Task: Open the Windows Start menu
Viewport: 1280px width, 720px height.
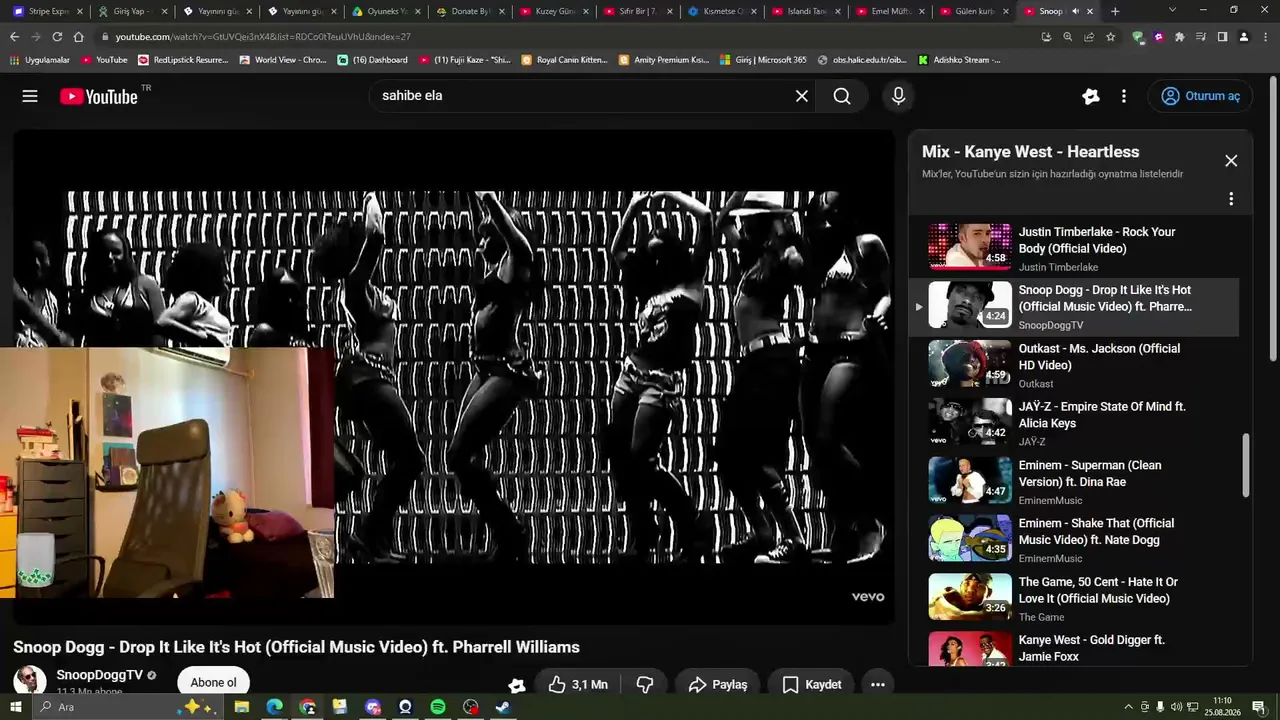Action: (14, 707)
